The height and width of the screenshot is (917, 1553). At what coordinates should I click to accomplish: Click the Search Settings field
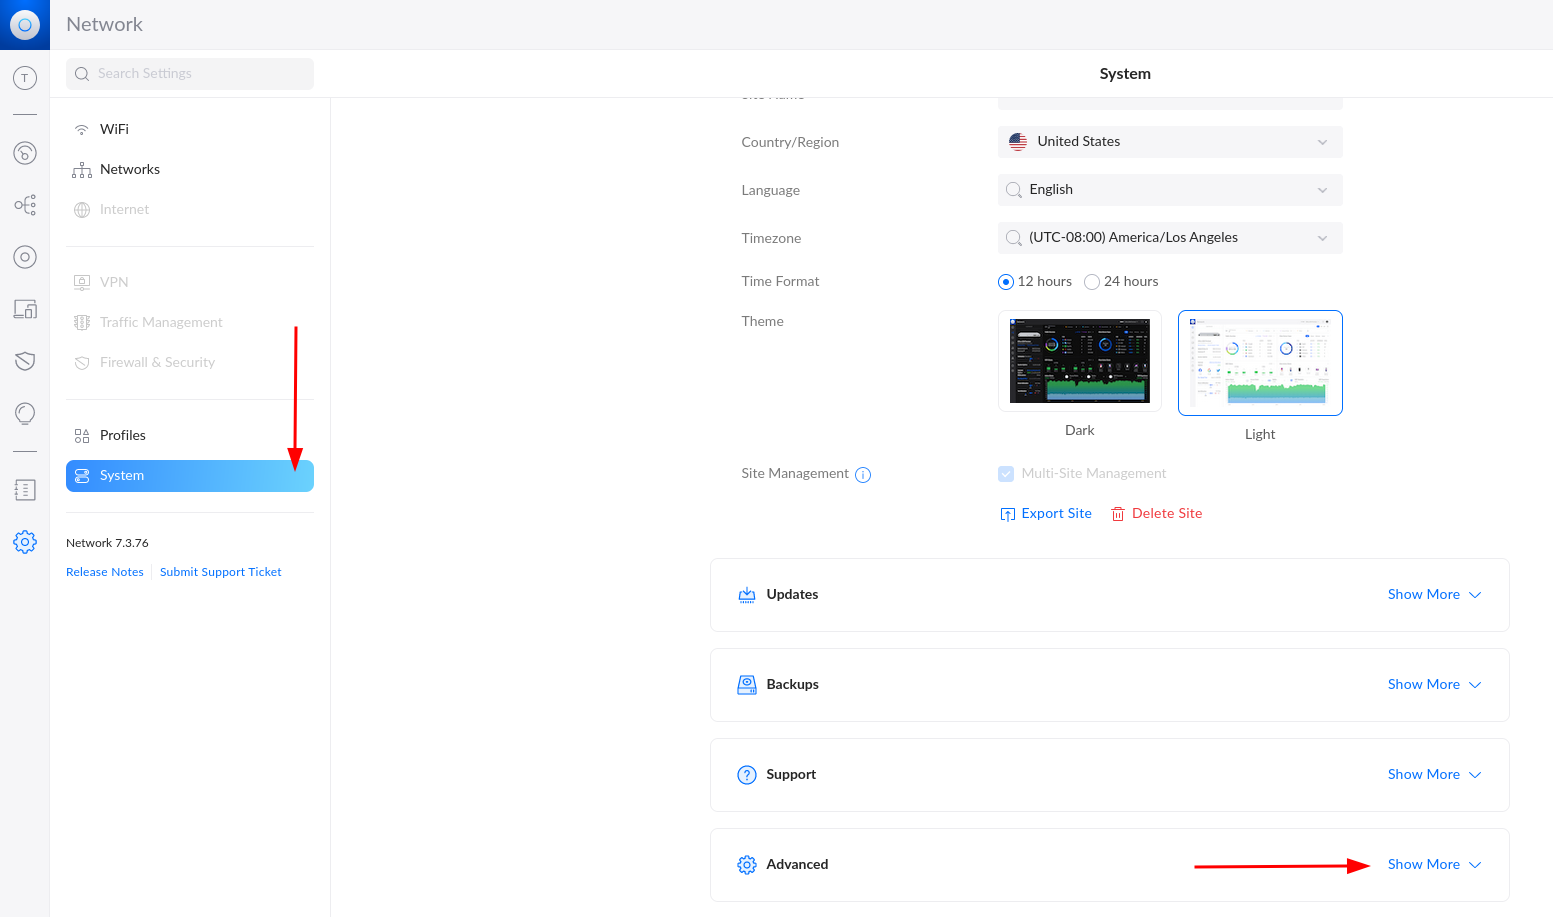click(190, 74)
